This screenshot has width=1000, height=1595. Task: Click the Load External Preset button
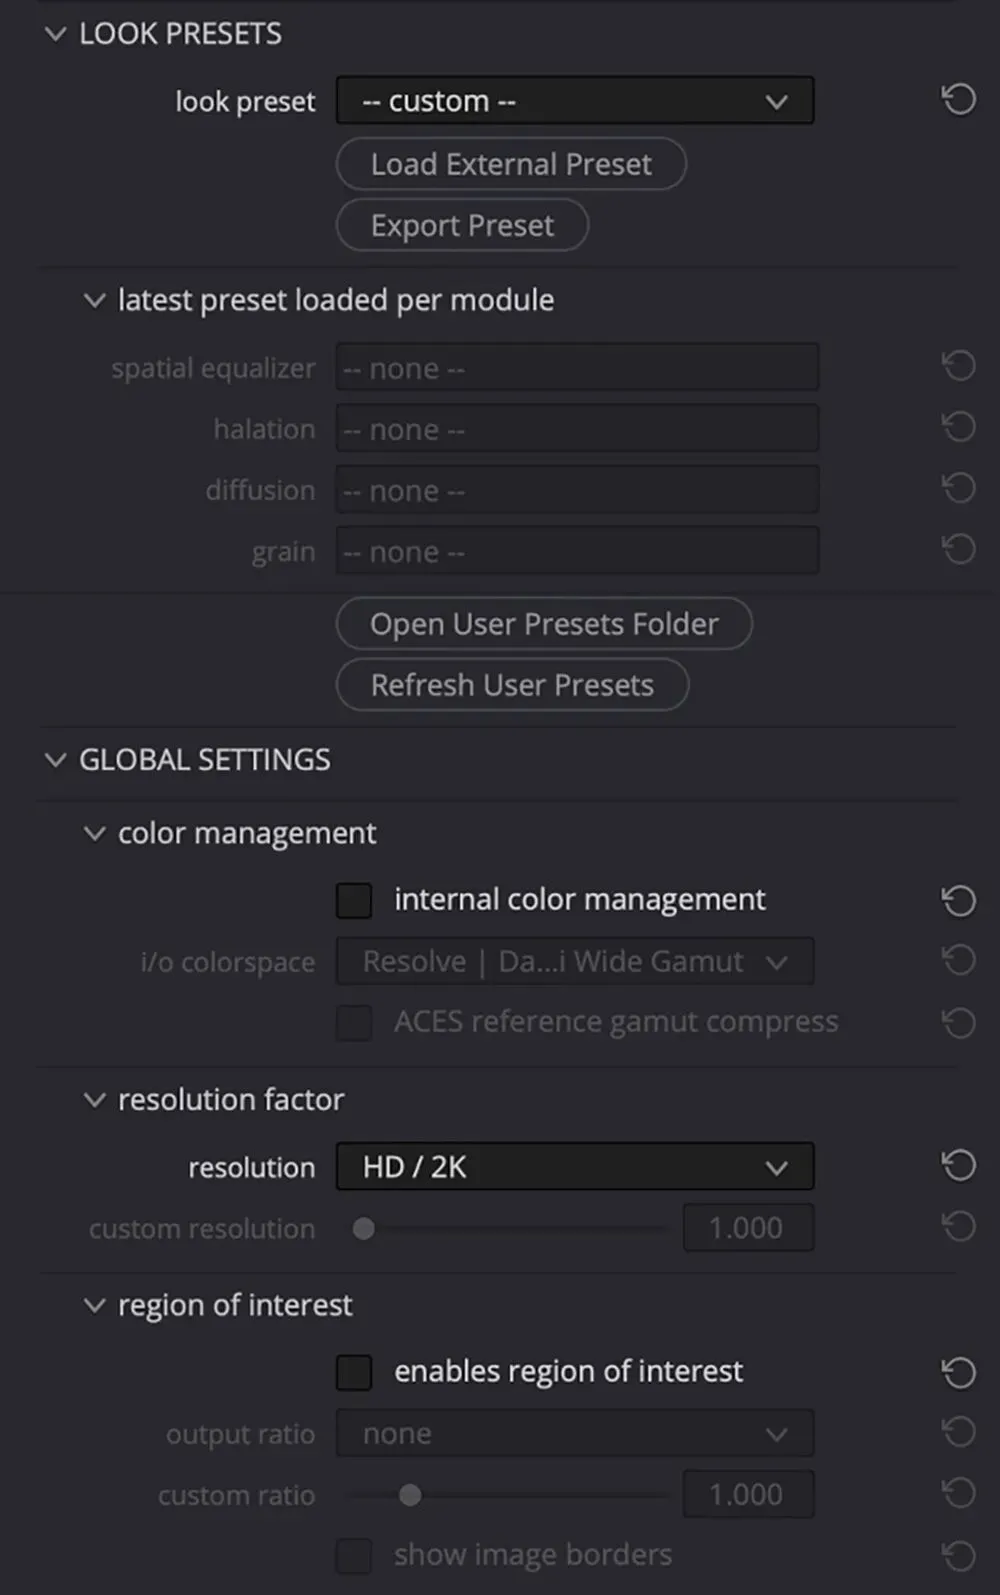click(x=511, y=164)
